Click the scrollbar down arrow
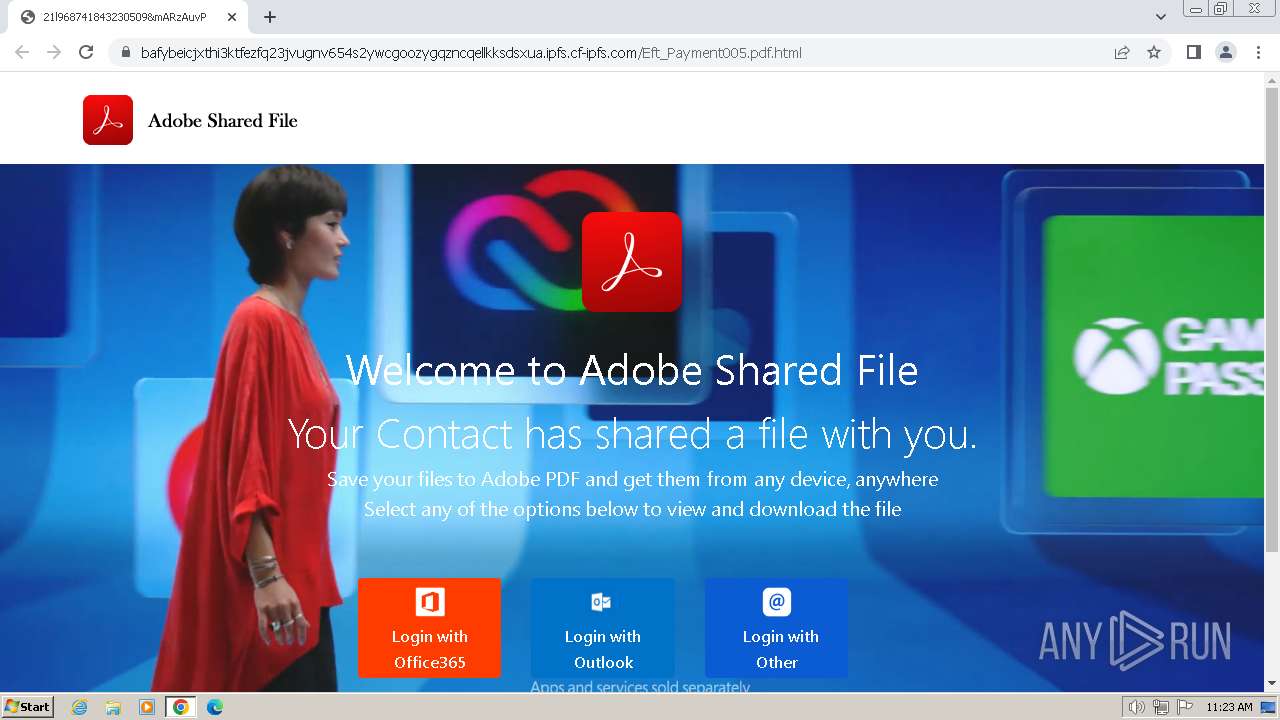Screen dimensions: 1280x720 pos(1272,684)
